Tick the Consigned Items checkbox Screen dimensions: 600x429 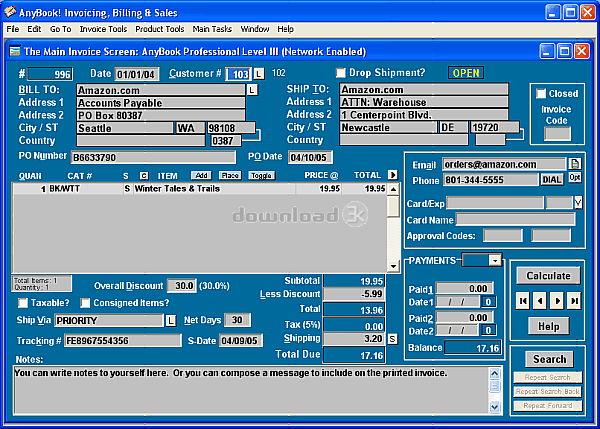tap(85, 303)
